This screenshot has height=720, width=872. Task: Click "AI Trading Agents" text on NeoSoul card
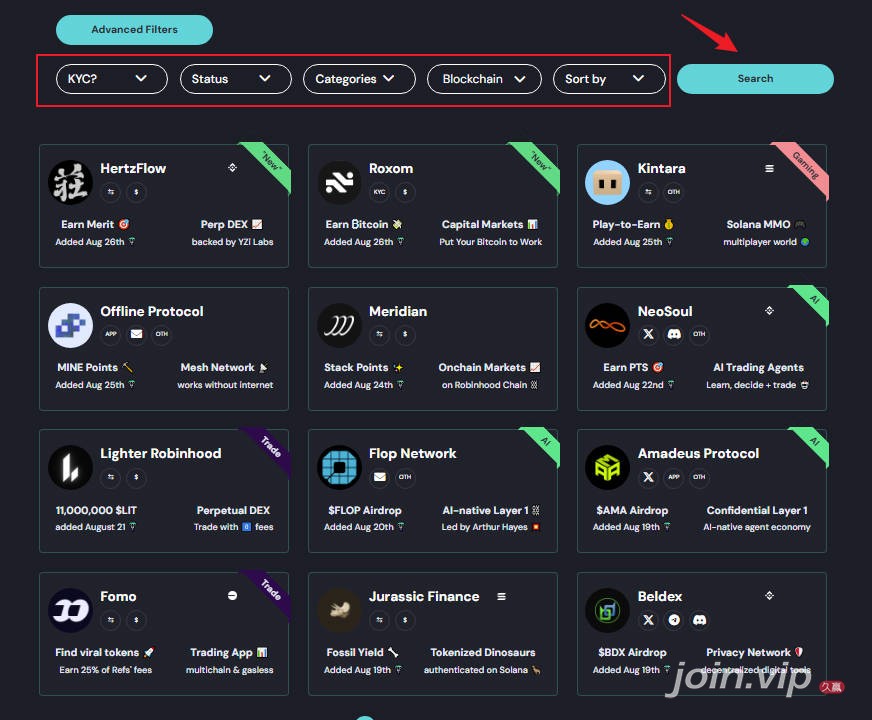[x=759, y=368]
